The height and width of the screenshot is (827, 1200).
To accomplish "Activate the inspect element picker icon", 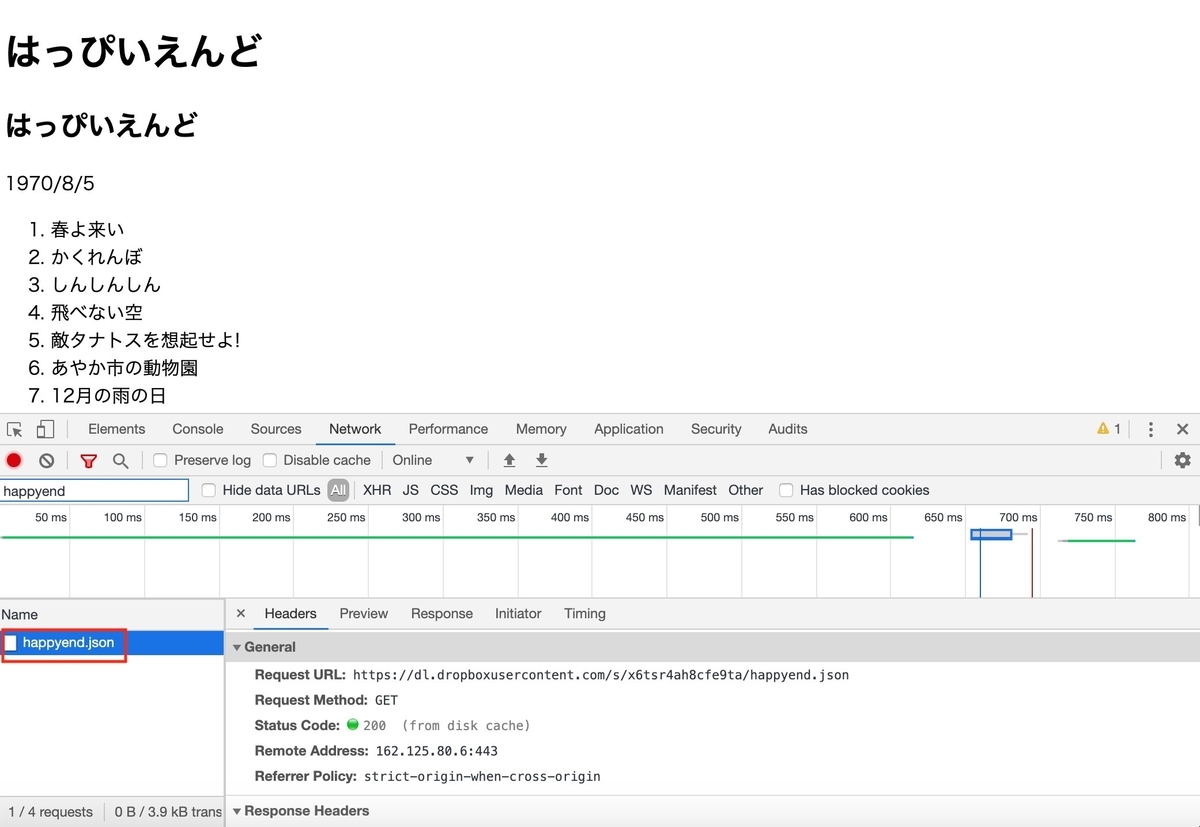I will pyautogui.click(x=15, y=429).
